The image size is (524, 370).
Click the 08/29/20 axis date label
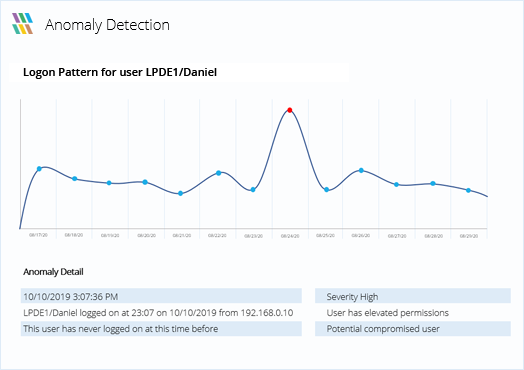point(469,236)
